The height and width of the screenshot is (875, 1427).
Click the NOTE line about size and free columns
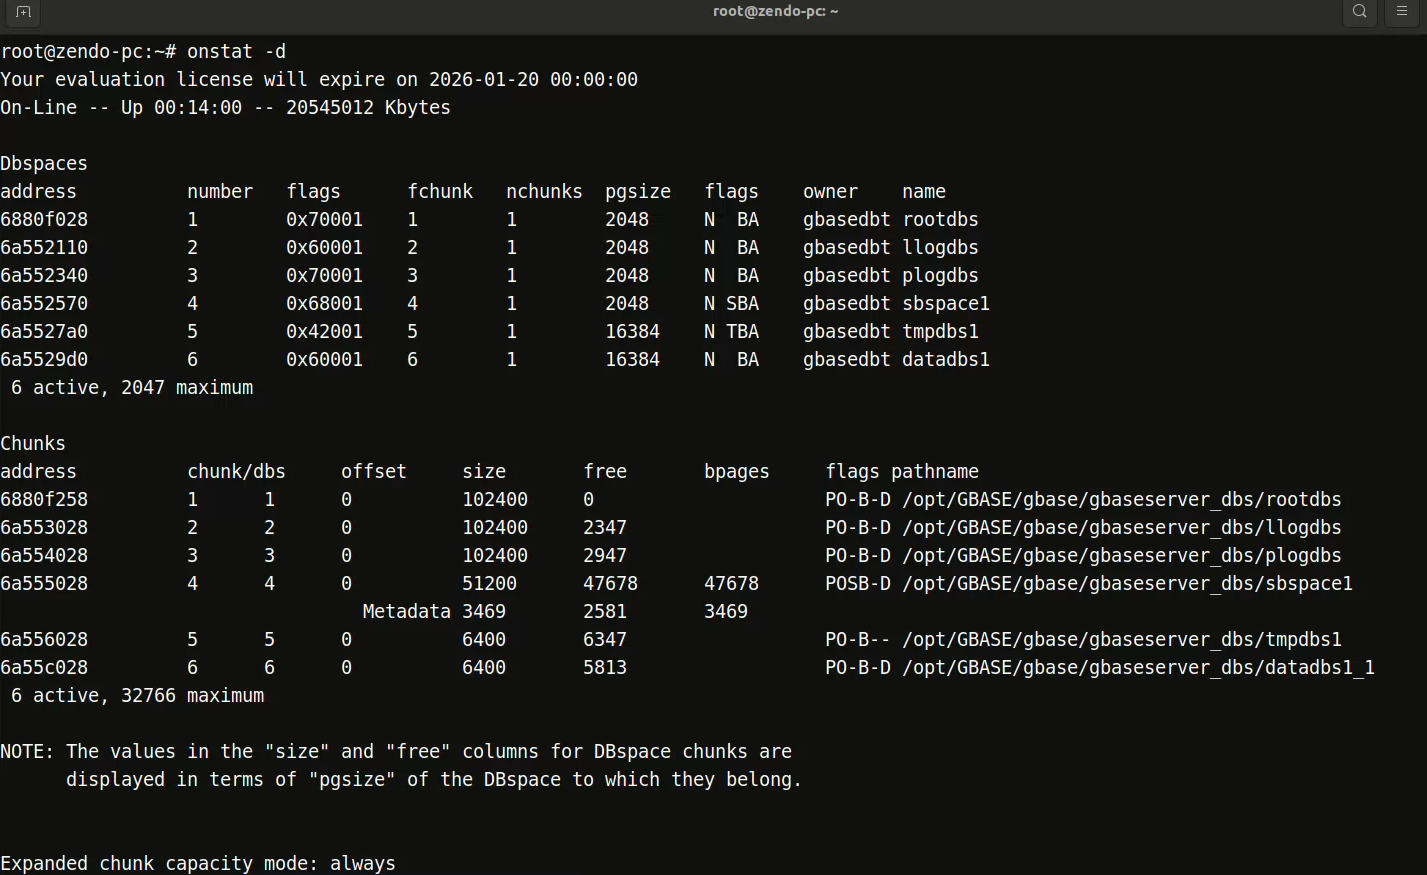(396, 752)
